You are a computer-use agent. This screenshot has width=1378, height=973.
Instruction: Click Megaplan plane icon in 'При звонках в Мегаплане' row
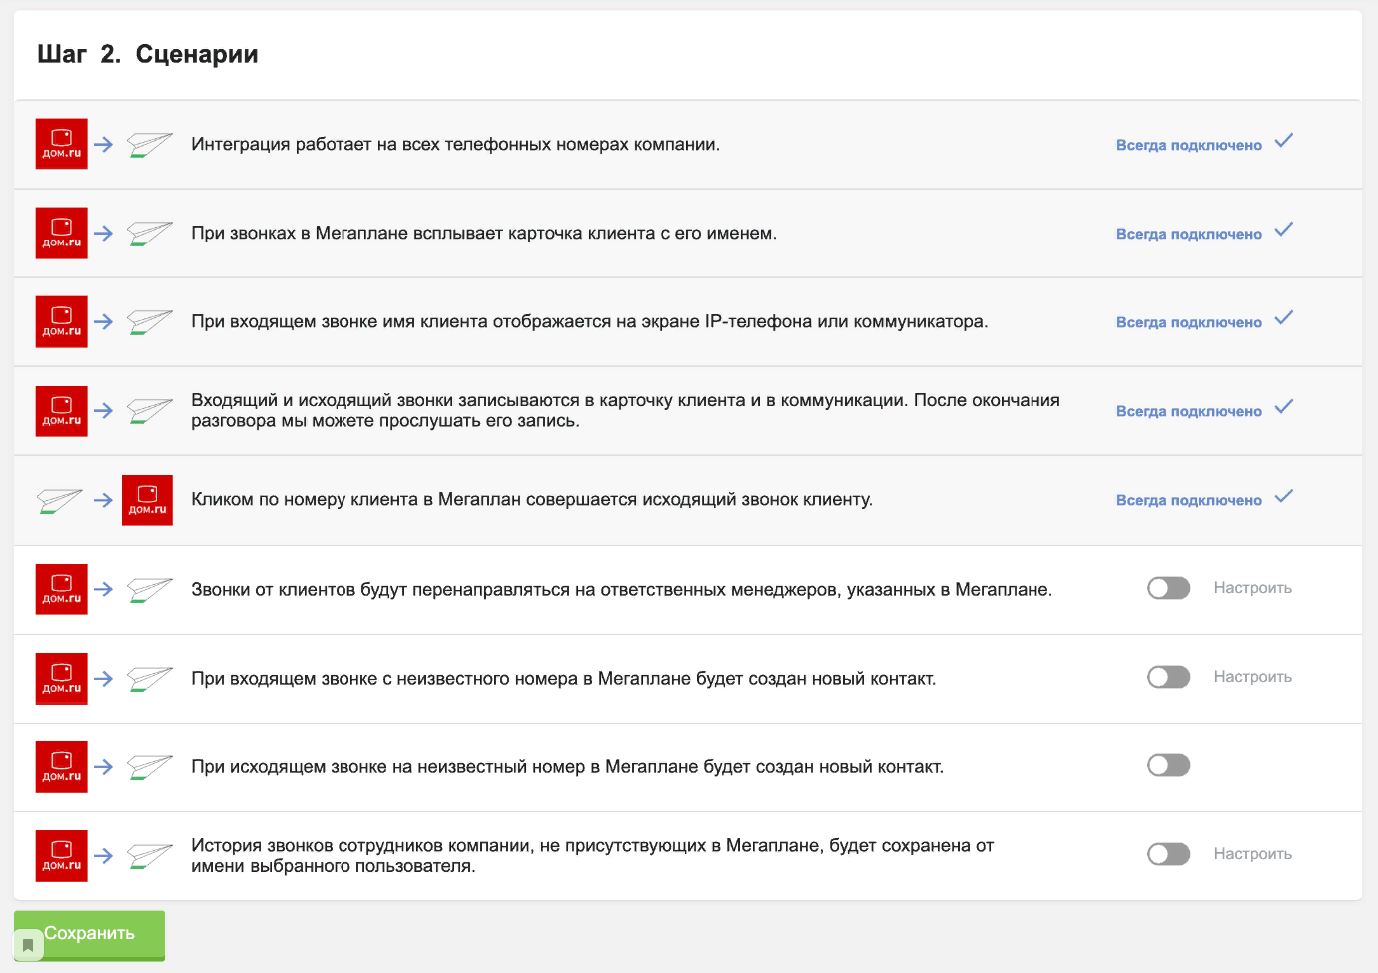pos(150,234)
